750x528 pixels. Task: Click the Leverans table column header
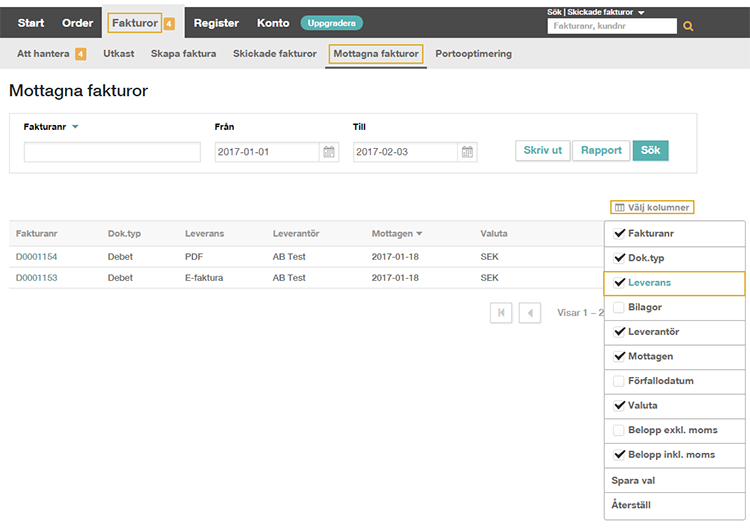(204, 233)
